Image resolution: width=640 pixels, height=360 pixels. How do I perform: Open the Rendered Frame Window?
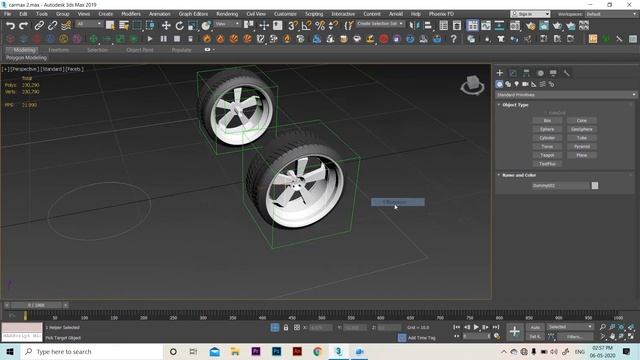544,26
